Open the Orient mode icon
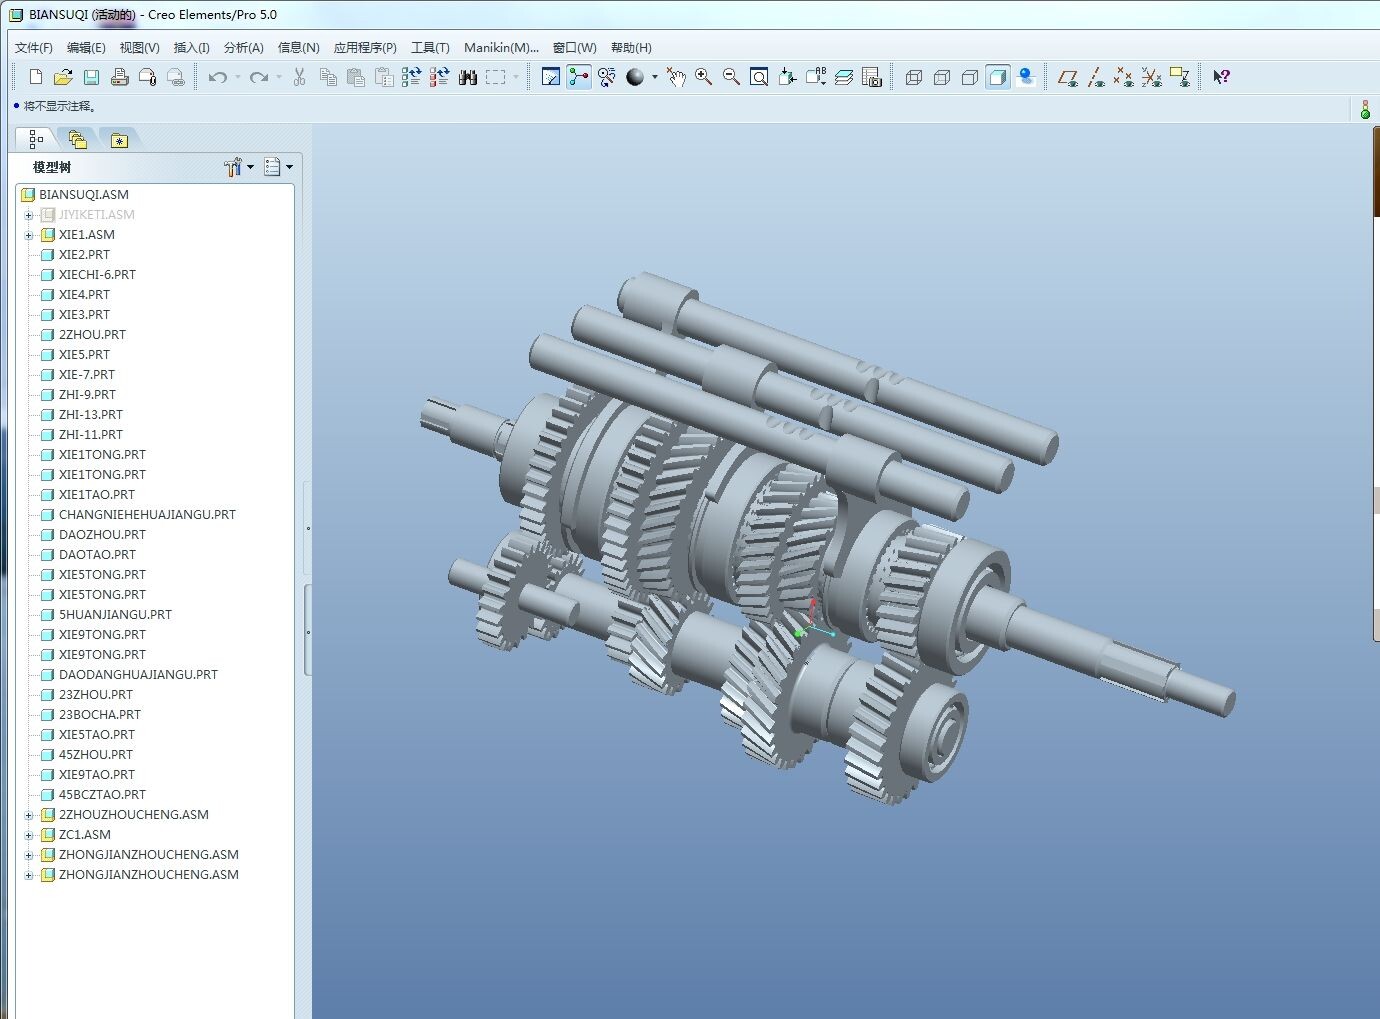Viewport: 1380px width, 1019px height. 606,77
